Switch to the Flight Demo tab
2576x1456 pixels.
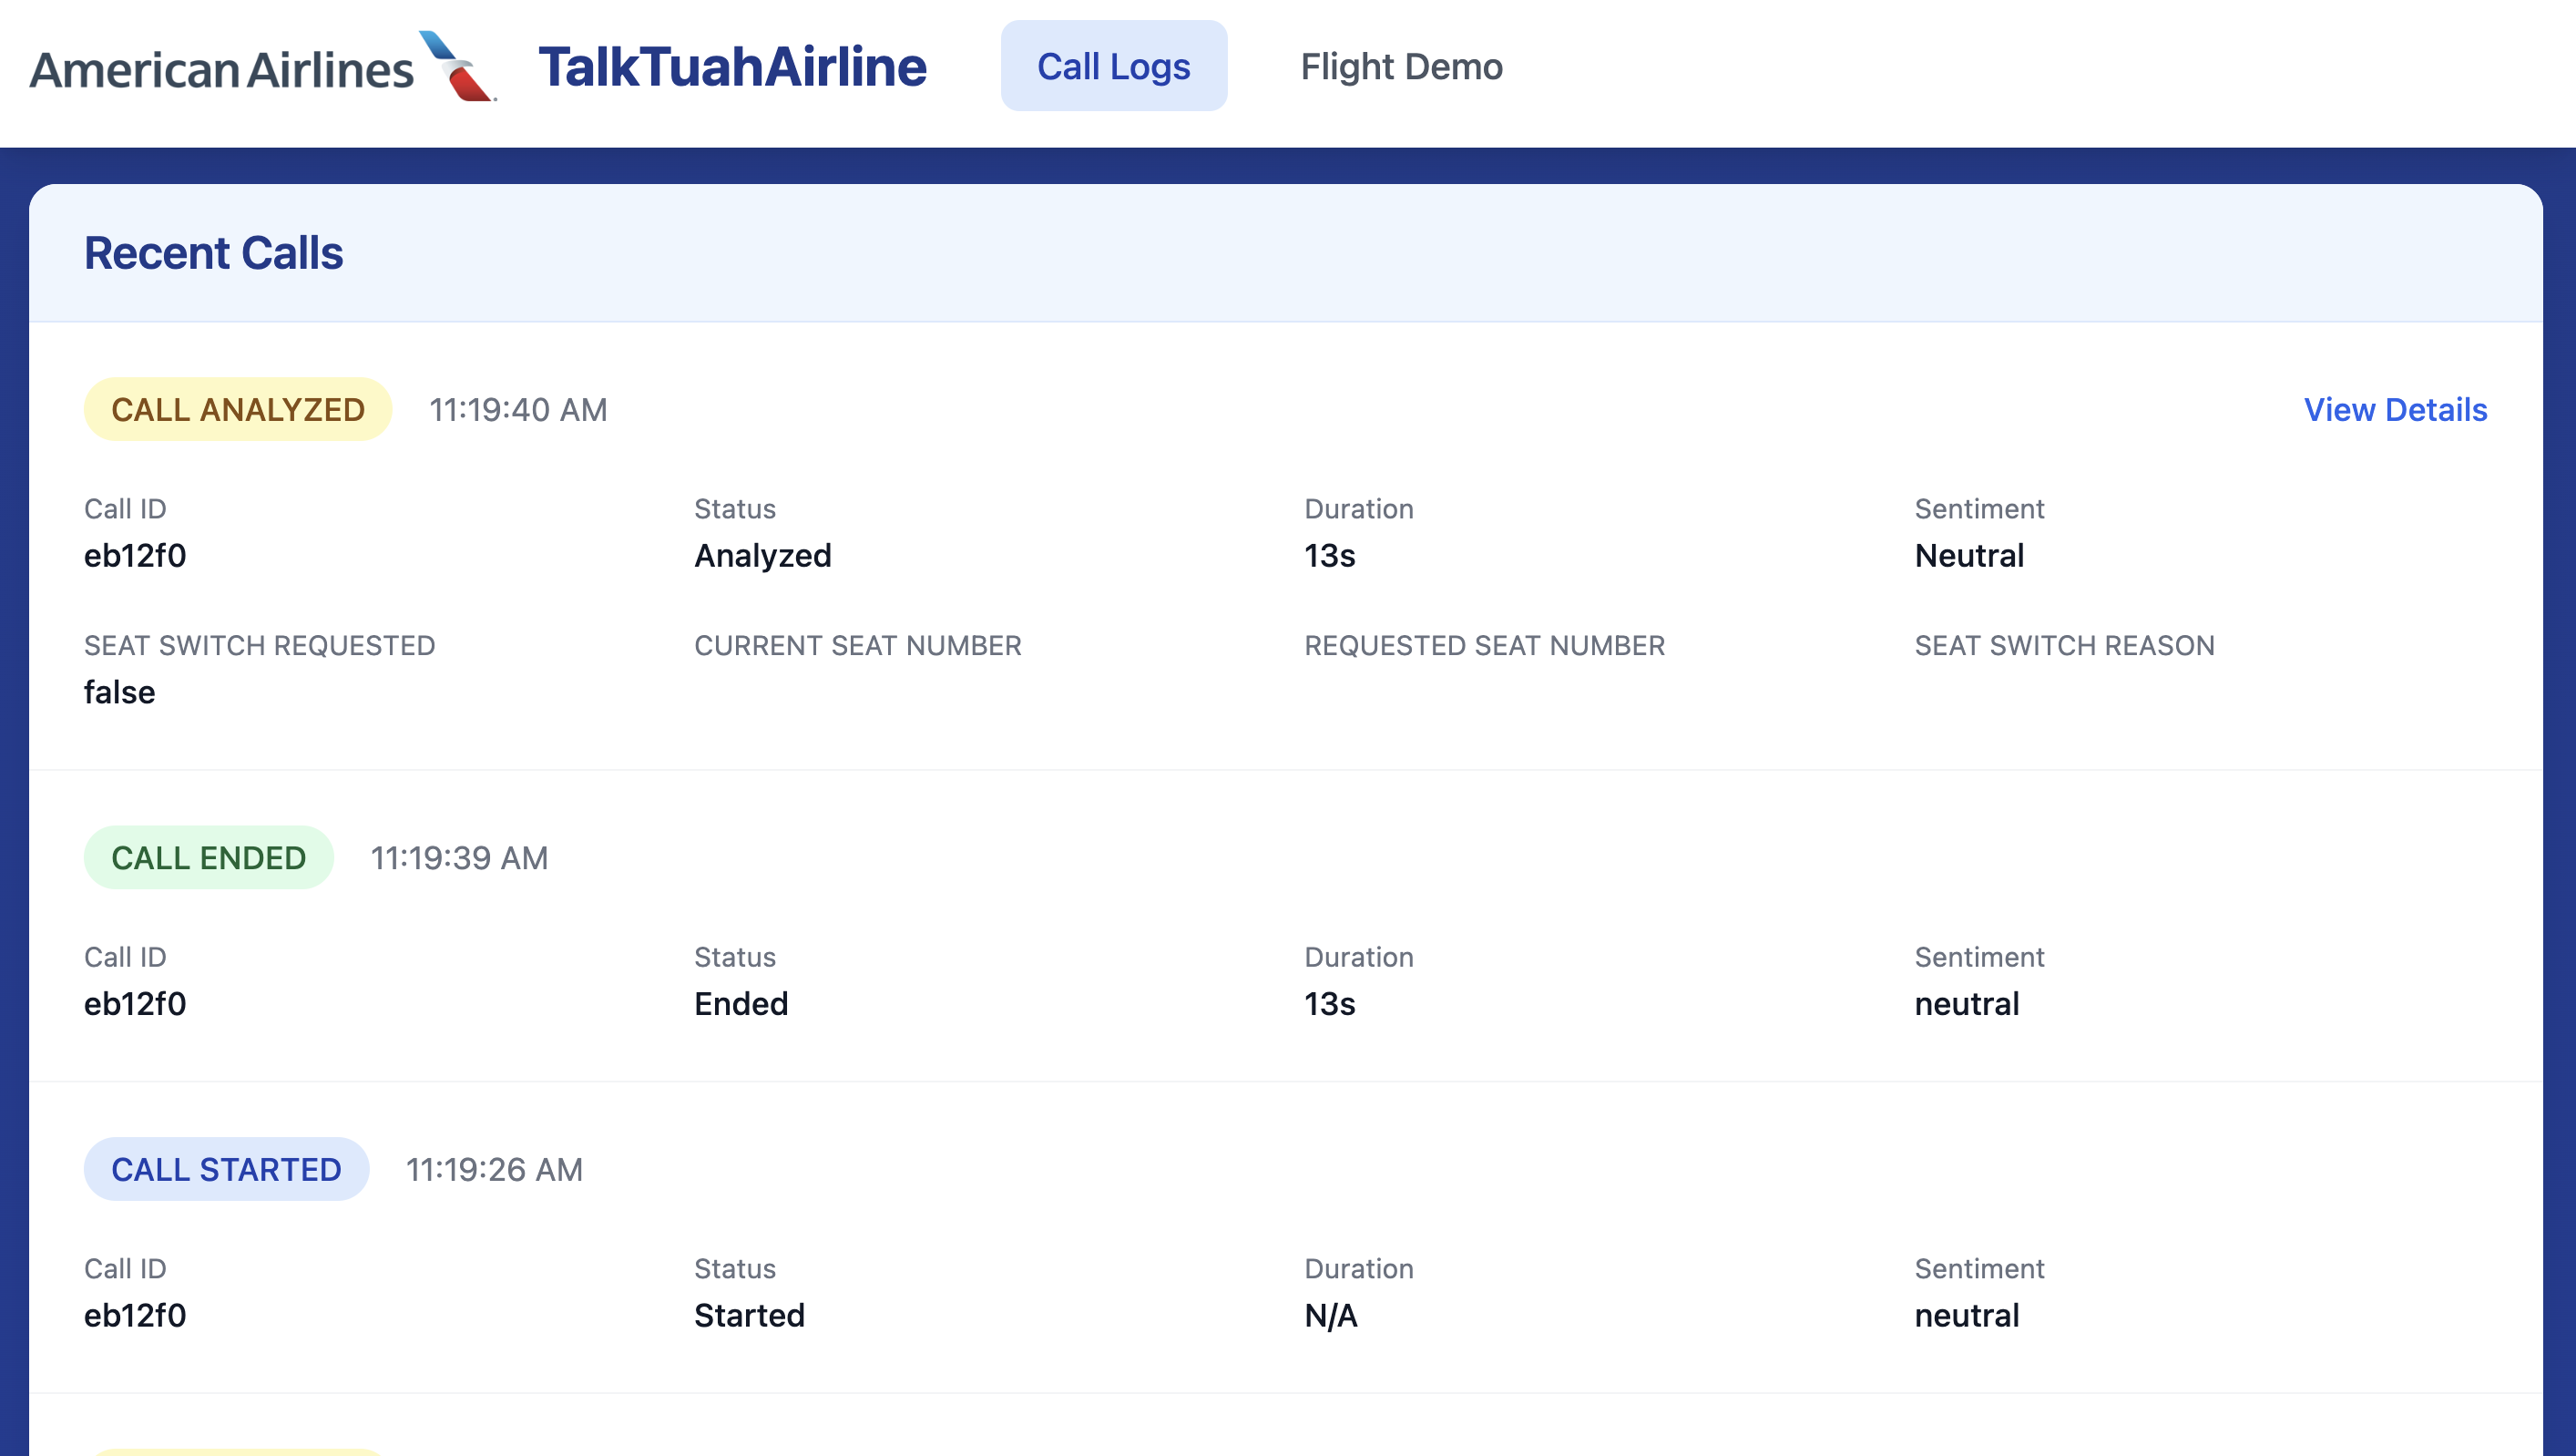pos(1401,66)
